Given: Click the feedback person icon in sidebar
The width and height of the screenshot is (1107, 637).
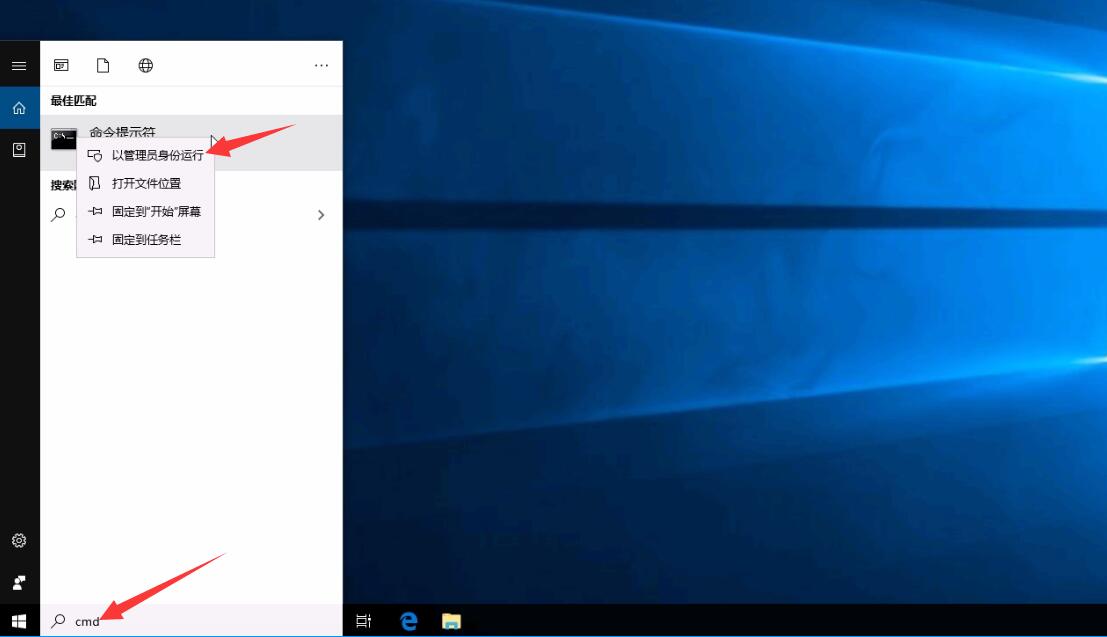Looking at the screenshot, I should 19,583.
